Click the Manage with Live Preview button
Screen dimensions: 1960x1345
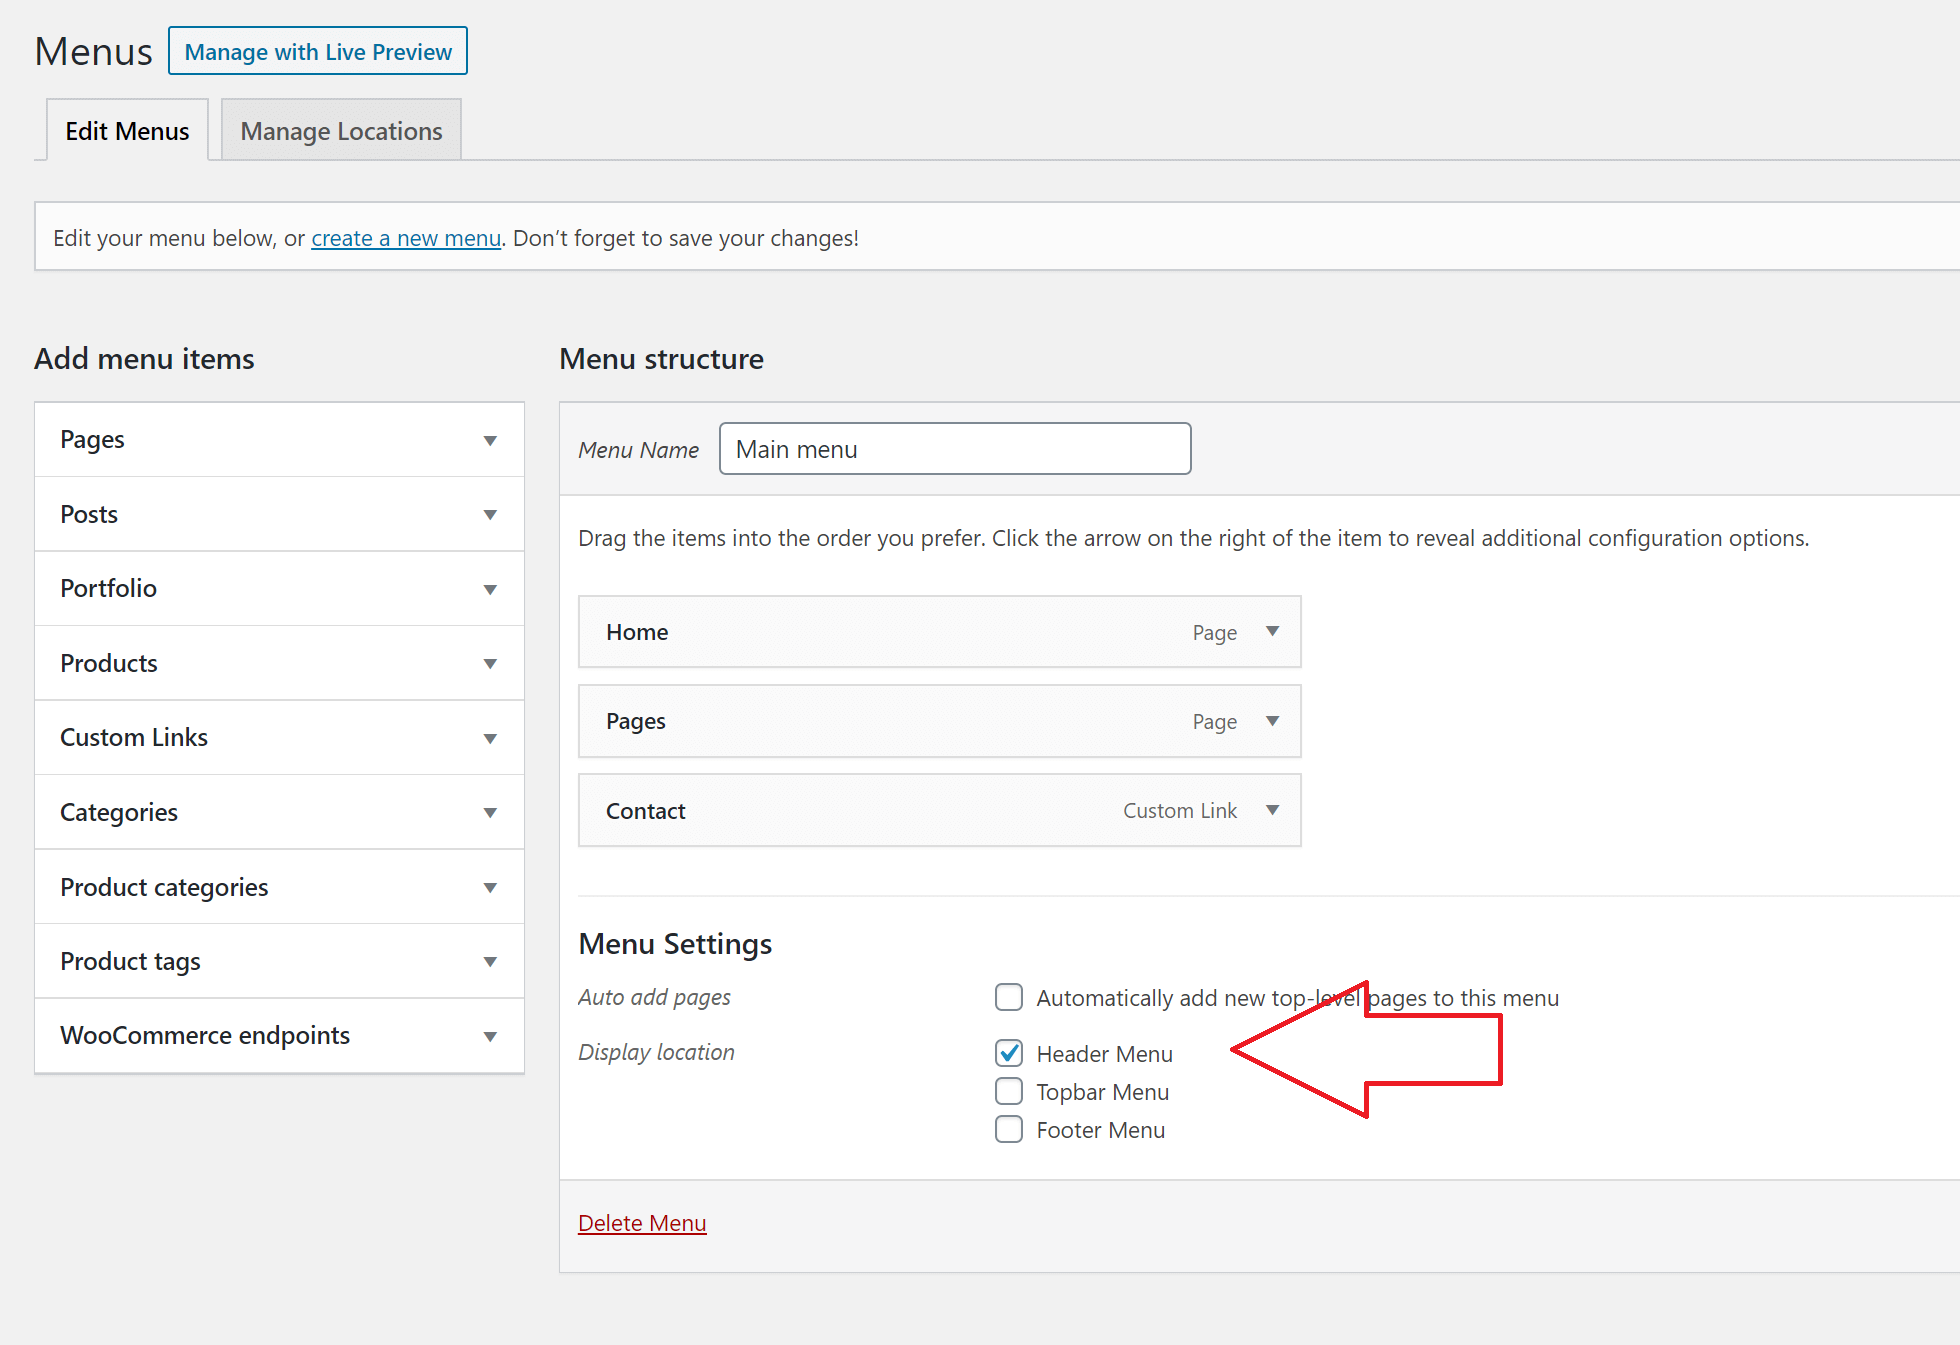click(x=318, y=51)
